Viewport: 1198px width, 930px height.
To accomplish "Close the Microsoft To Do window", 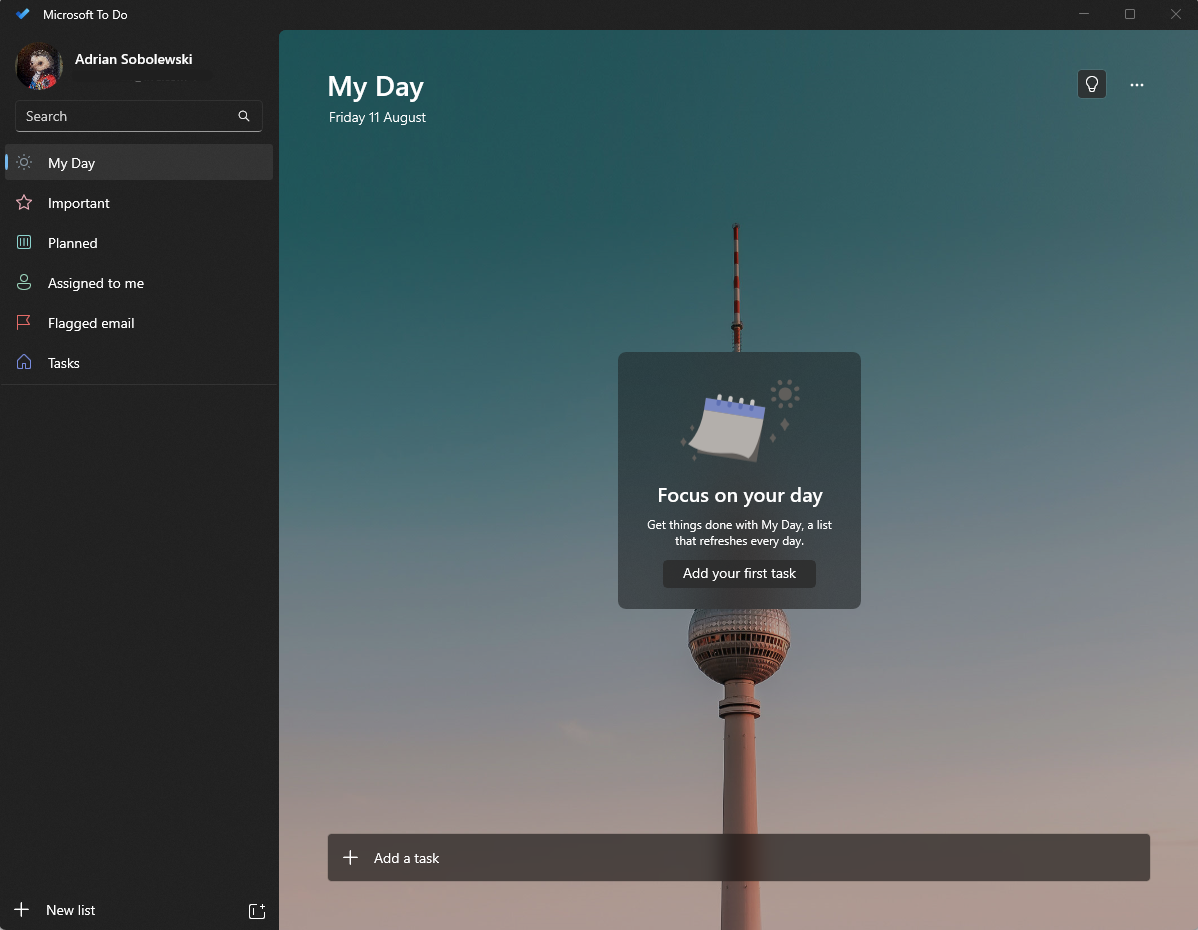I will [x=1175, y=14].
